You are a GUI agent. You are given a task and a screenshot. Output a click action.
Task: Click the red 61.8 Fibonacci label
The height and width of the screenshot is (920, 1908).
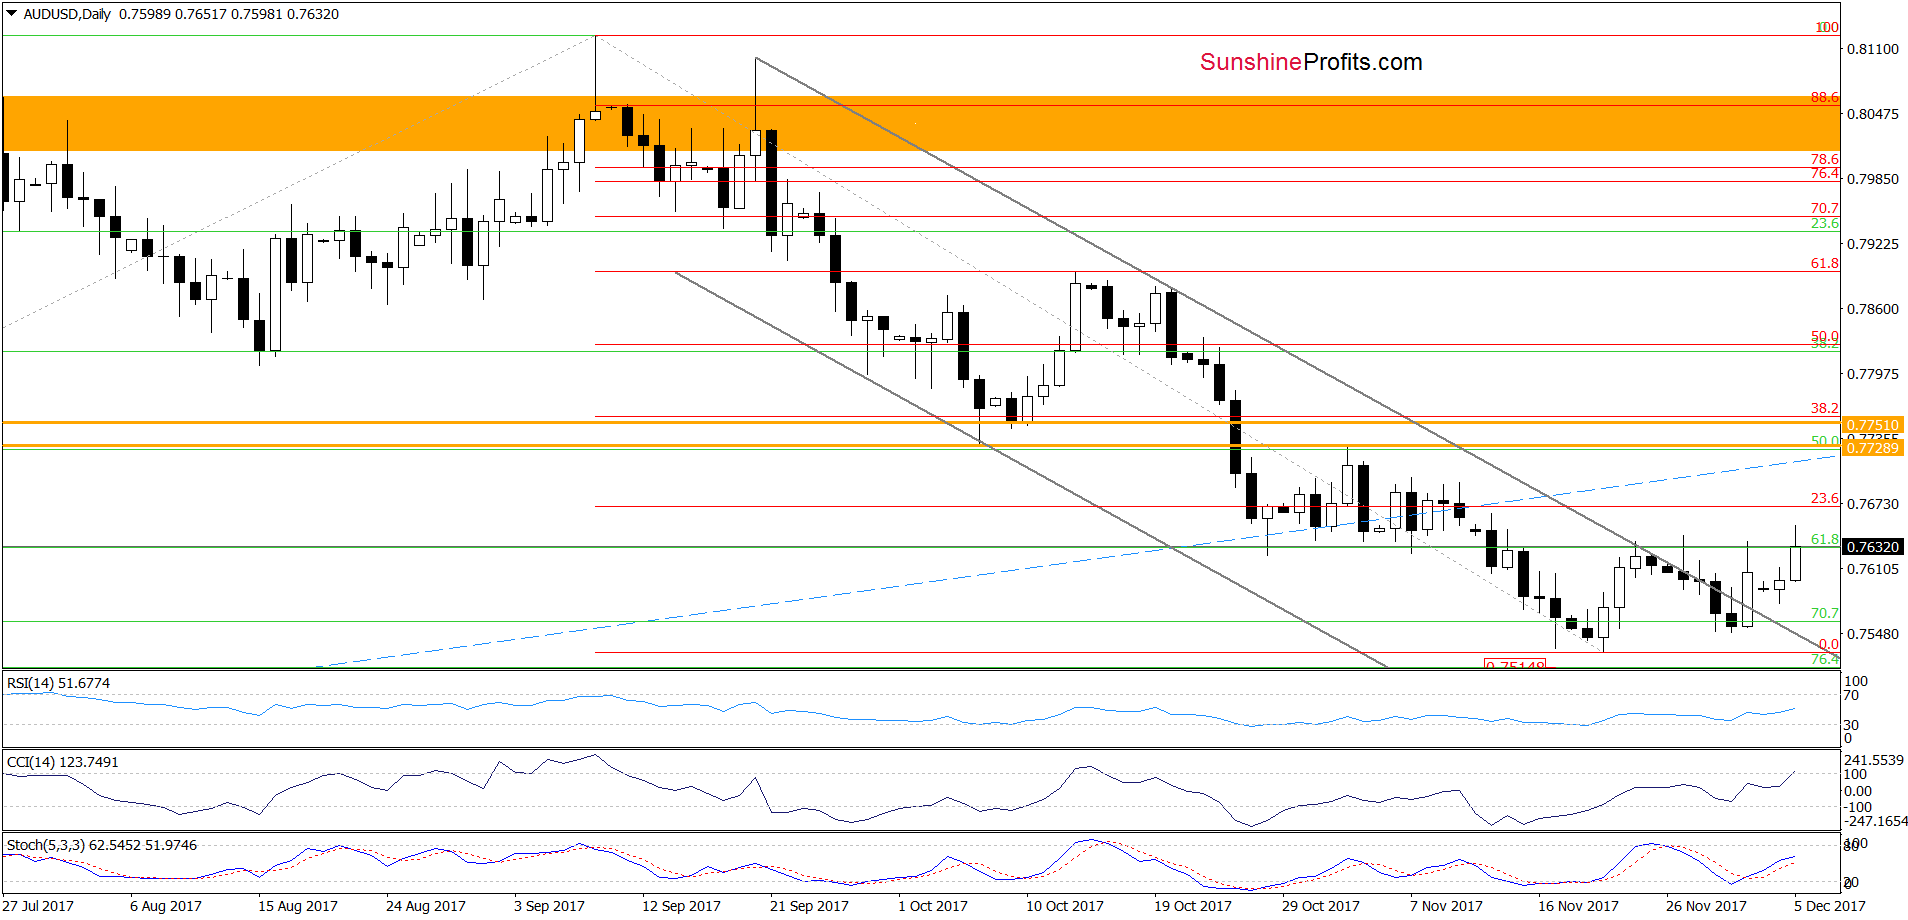[1824, 263]
